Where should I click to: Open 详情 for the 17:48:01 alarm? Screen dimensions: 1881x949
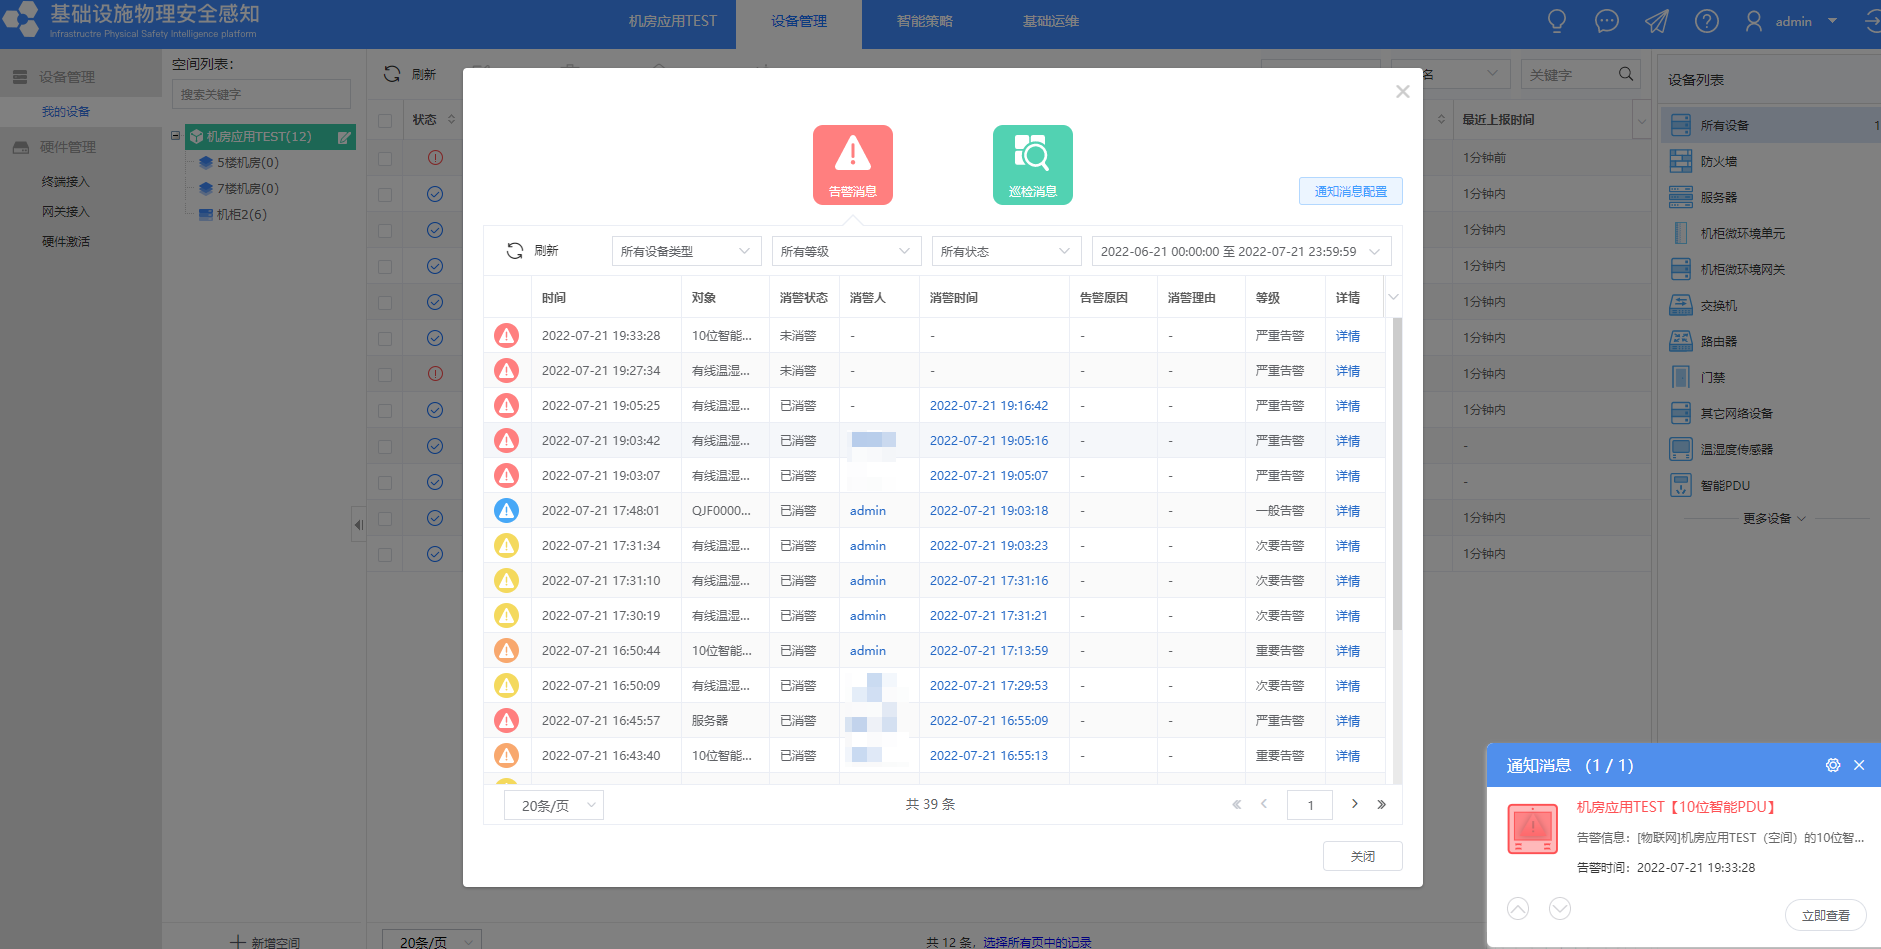[1347, 511]
